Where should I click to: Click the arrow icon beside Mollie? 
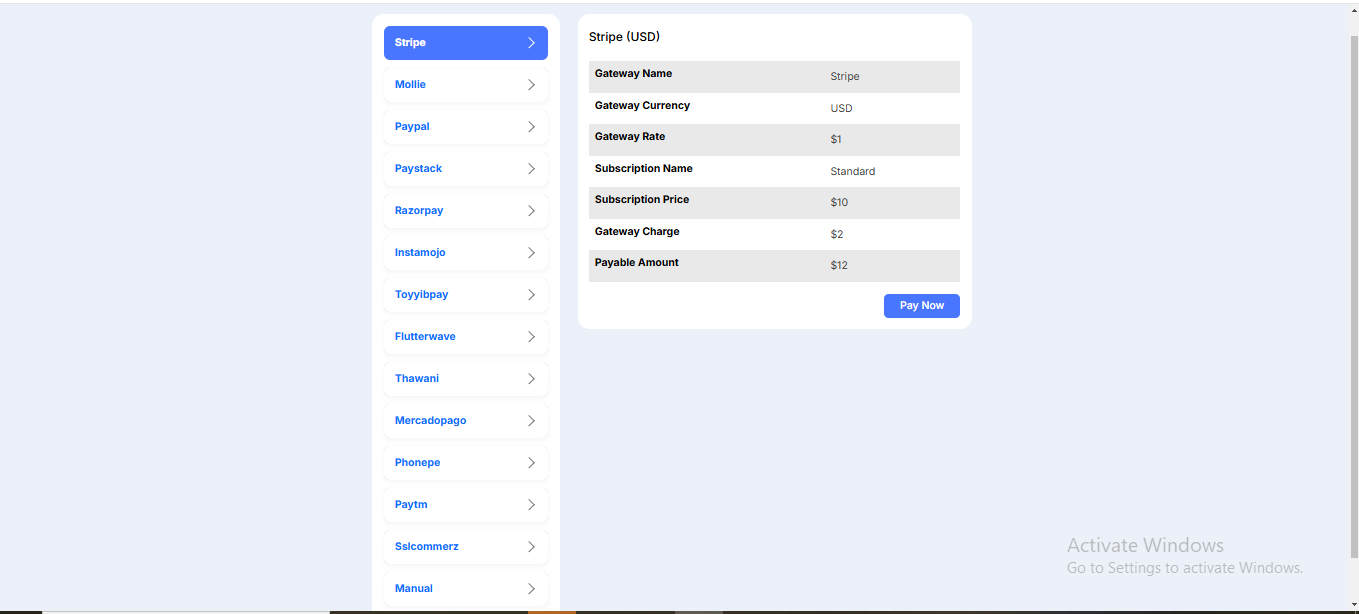pos(531,85)
